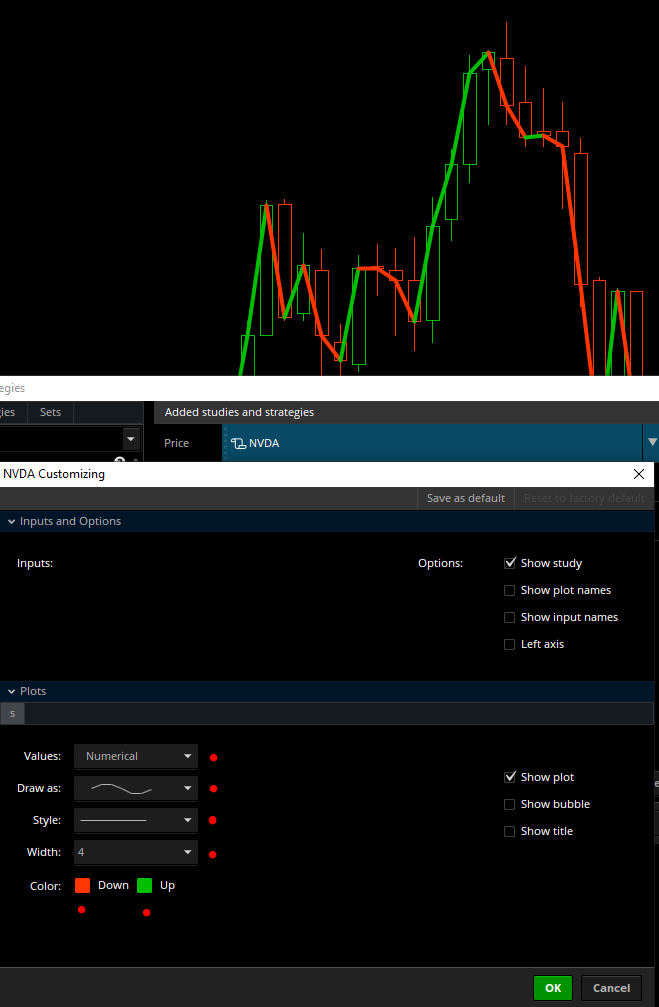Turn on the Show title checkbox
Image resolution: width=659 pixels, height=1007 pixels.
tap(510, 832)
